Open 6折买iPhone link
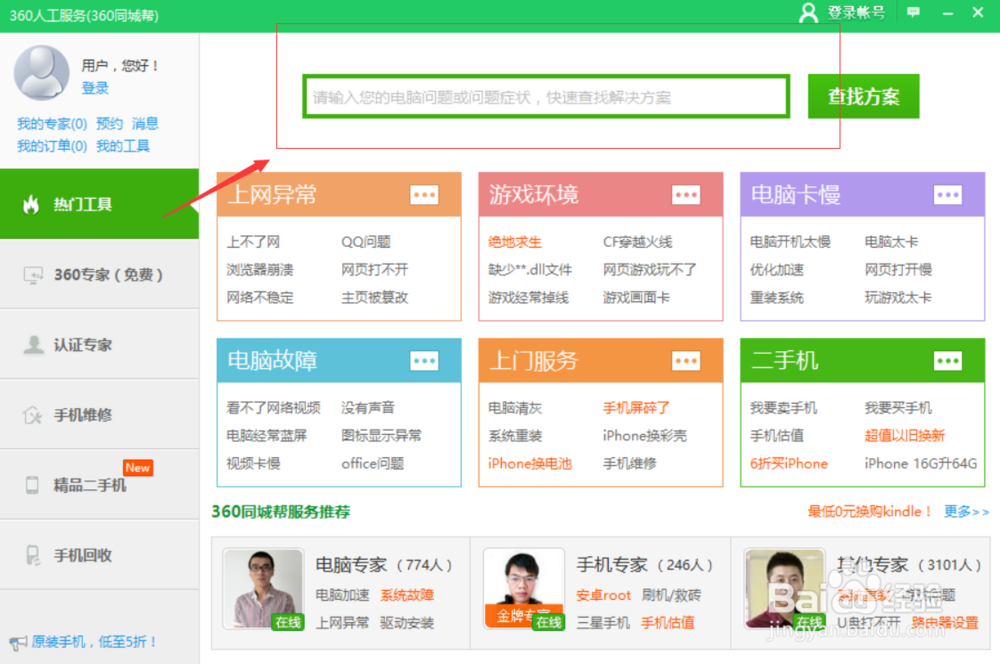 (x=789, y=464)
